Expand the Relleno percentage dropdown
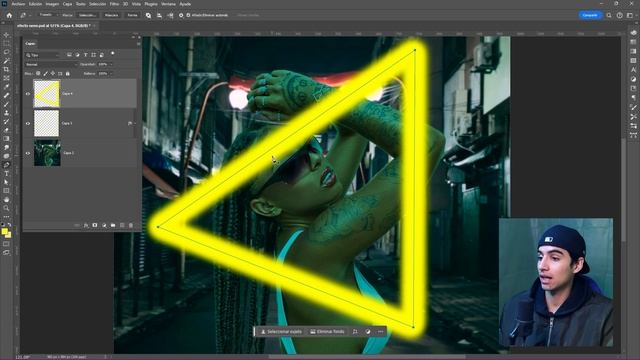This screenshot has height=360, width=640. 111,73
